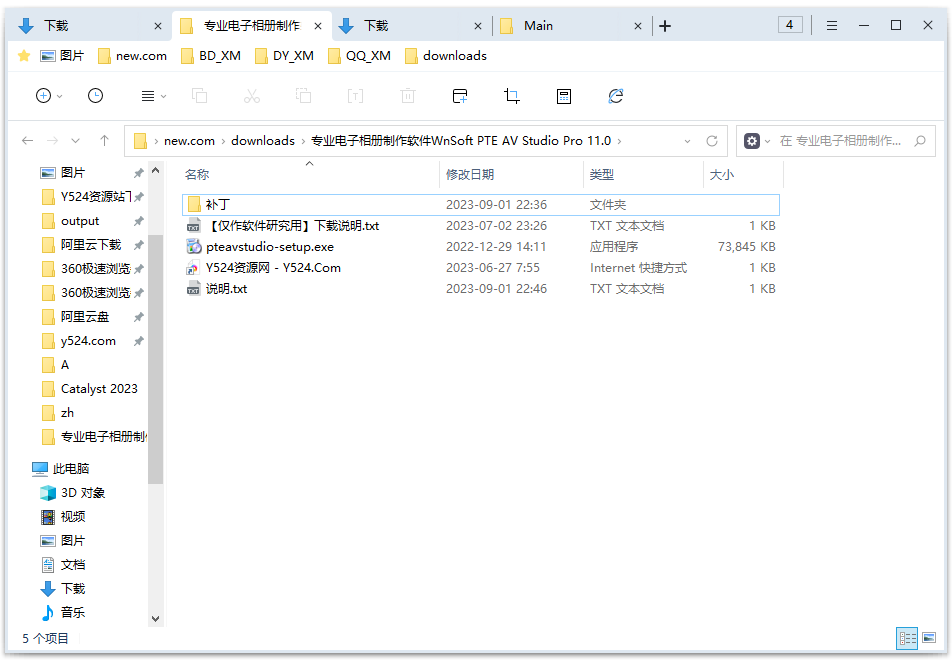Open recent locations dropdown arrow
Screen dimensions: 952x660
tap(75, 141)
